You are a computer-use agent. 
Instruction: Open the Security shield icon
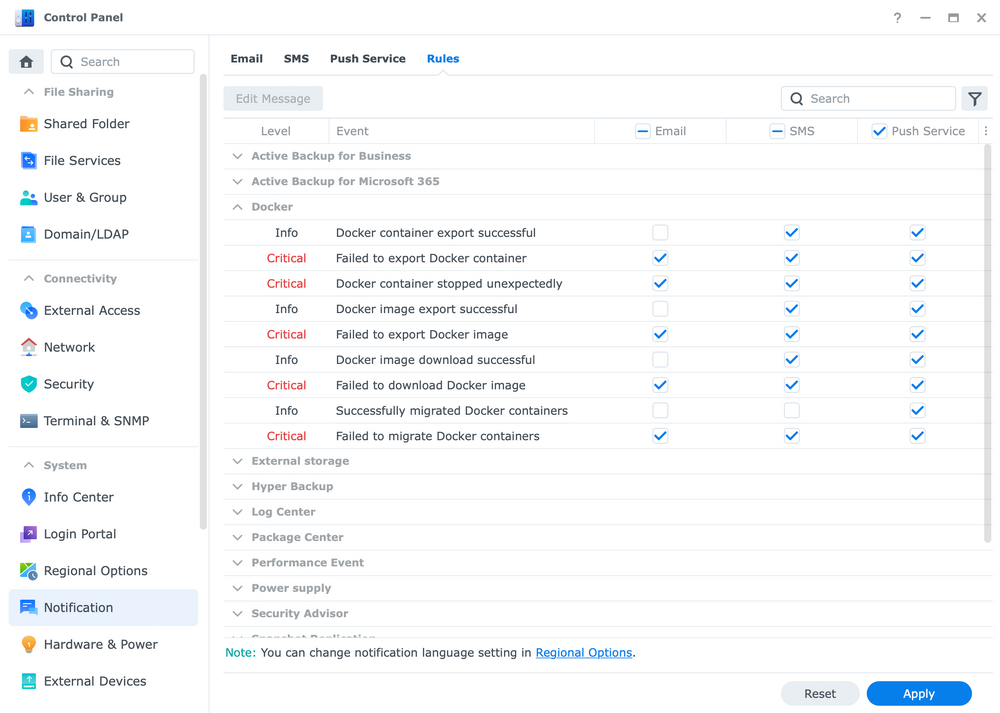pos(28,384)
